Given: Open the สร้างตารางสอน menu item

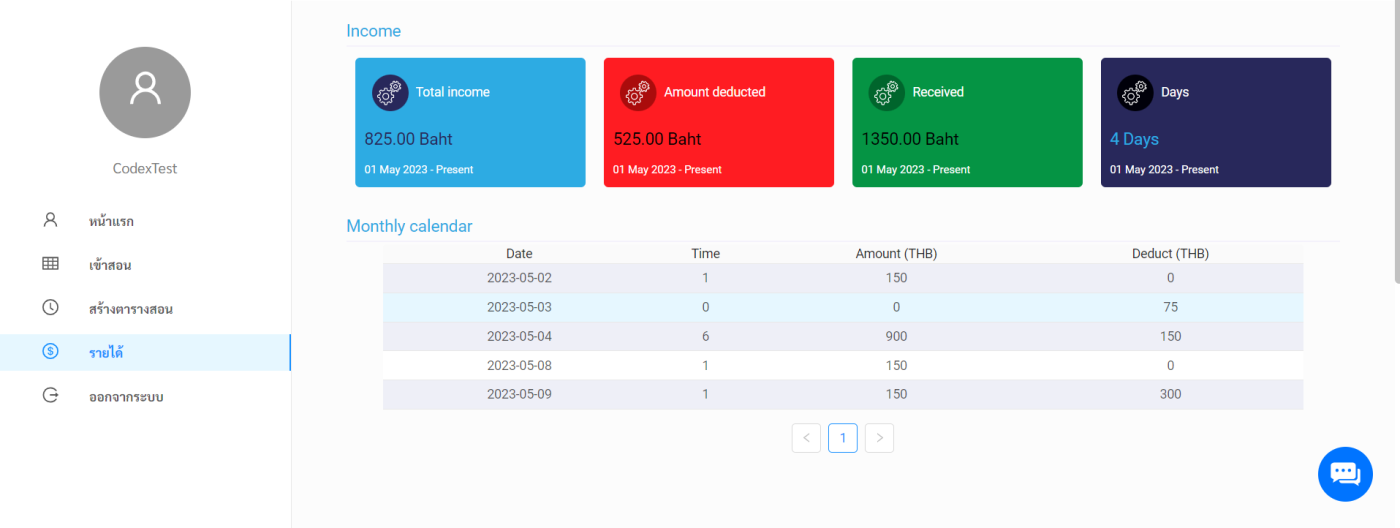Looking at the screenshot, I should 131,309.
